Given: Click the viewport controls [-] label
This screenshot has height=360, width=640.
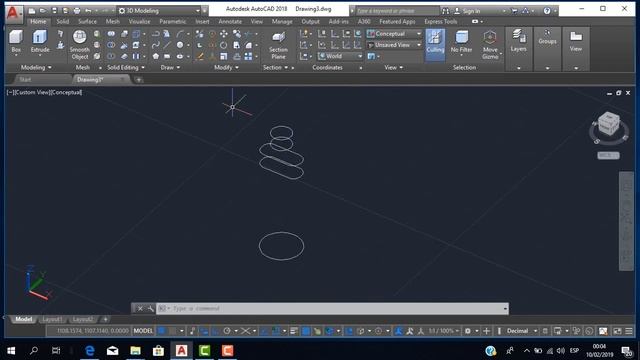Looking at the screenshot, I should 9,93.
